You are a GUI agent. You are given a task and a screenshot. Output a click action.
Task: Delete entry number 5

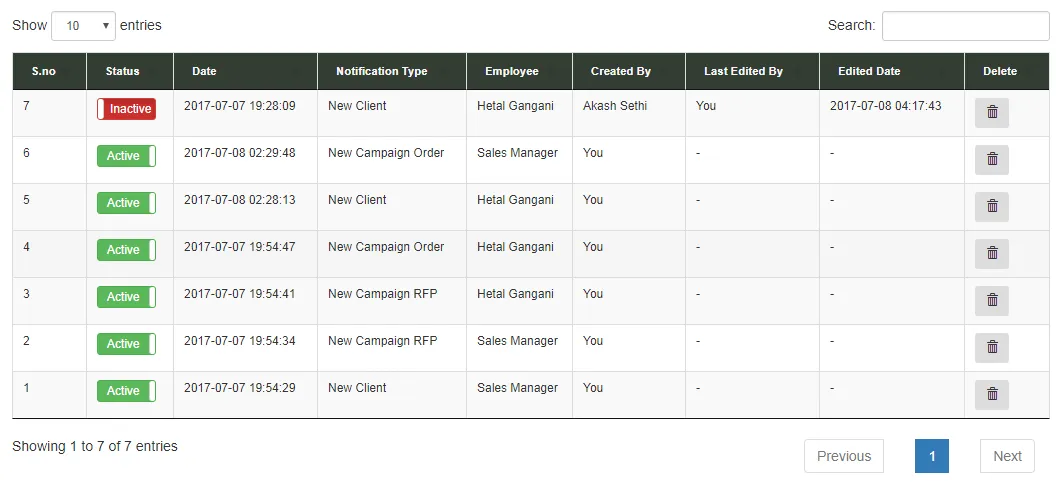[x=991, y=207]
